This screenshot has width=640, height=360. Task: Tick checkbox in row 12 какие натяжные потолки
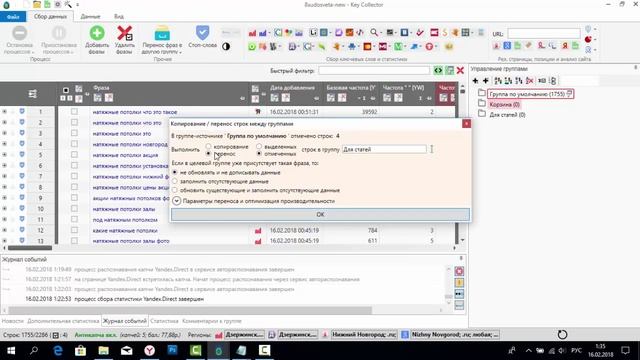point(74,230)
